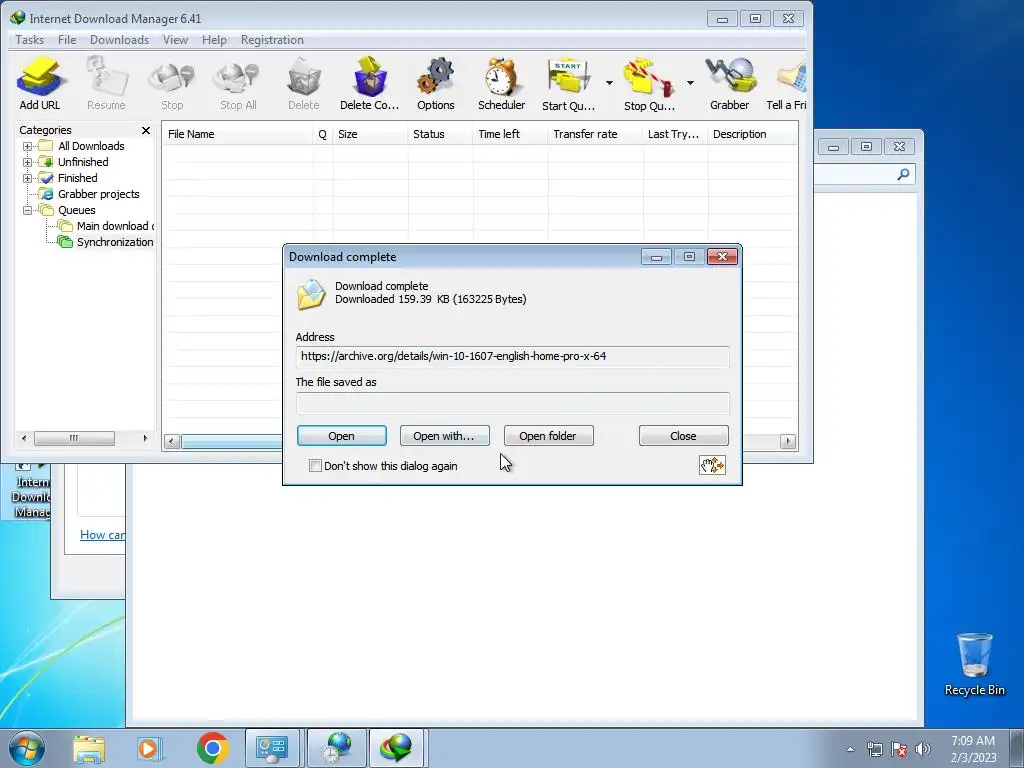This screenshot has width=1024, height=768.
Task: Sort by the File Name column header
Action: tap(238, 134)
